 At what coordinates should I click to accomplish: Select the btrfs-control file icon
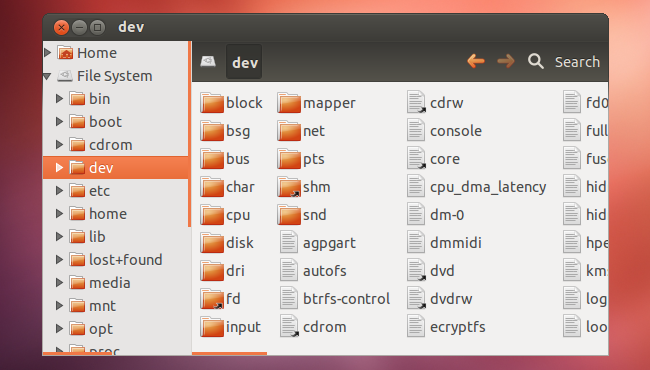[x=289, y=298]
